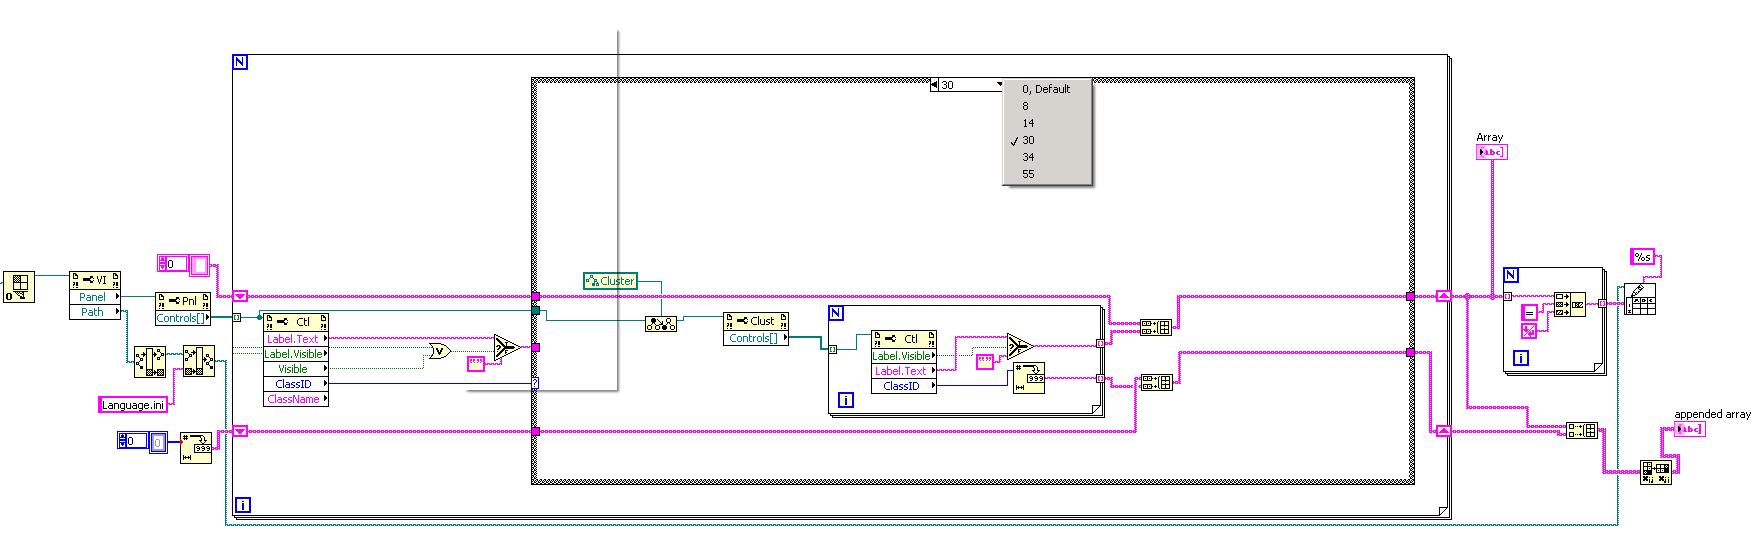Image resolution: width=1754 pixels, height=547 pixels.
Task: Click the Transpose 2D Array function icon
Action: pos(1655,473)
